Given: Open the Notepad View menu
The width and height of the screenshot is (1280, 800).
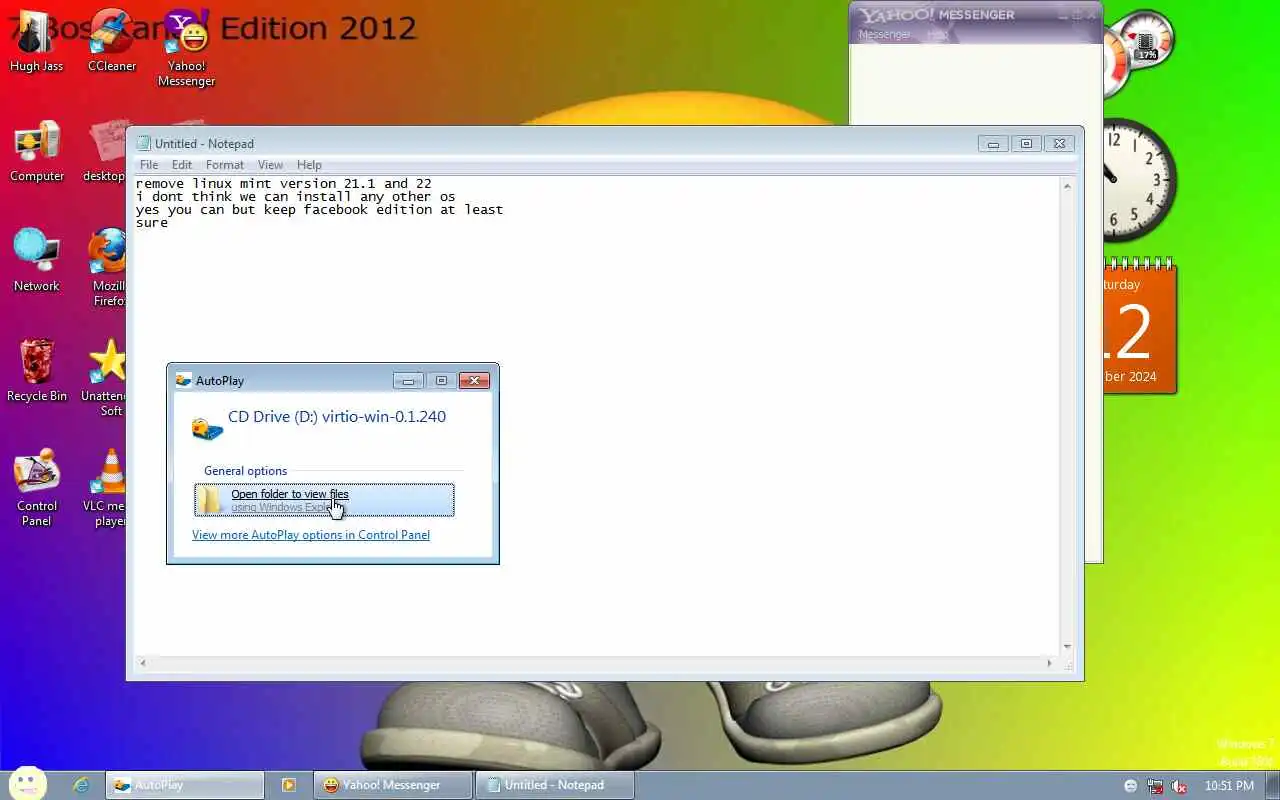Looking at the screenshot, I should 270,165.
